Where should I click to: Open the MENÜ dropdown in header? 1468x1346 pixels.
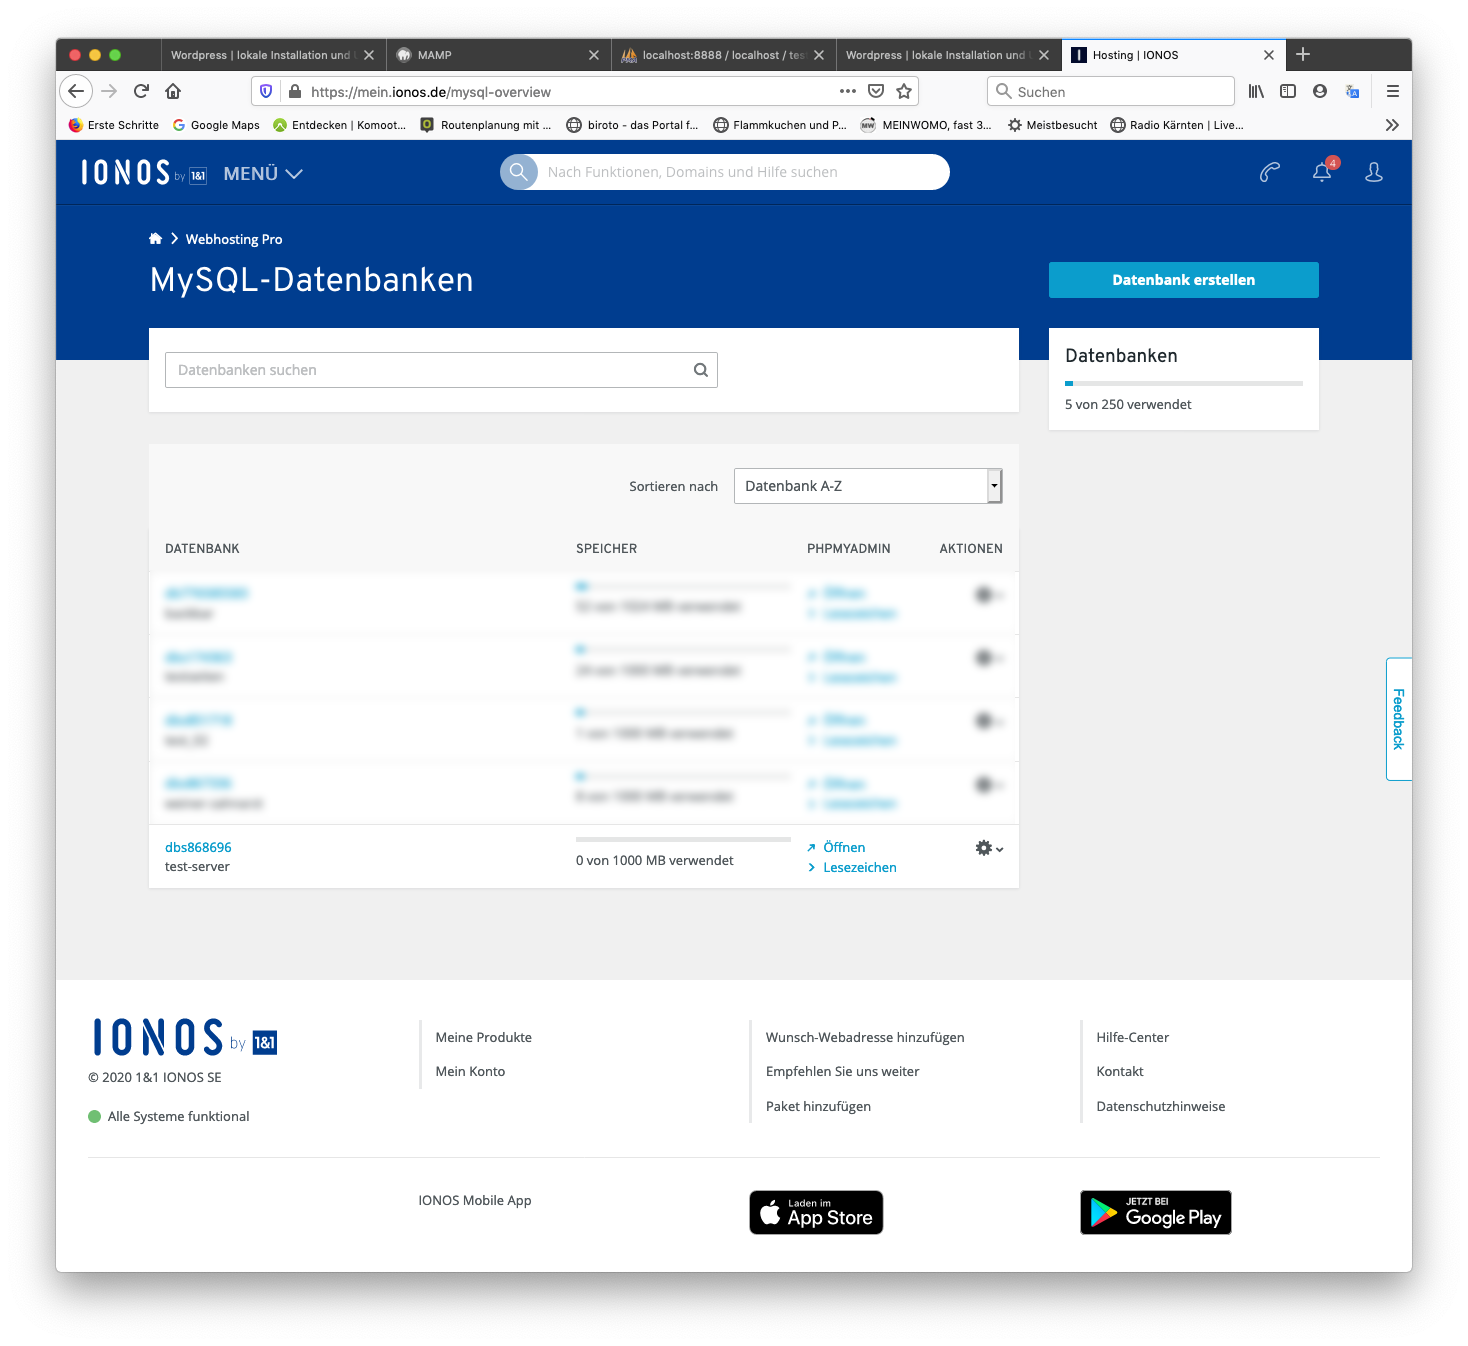[263, 174]
